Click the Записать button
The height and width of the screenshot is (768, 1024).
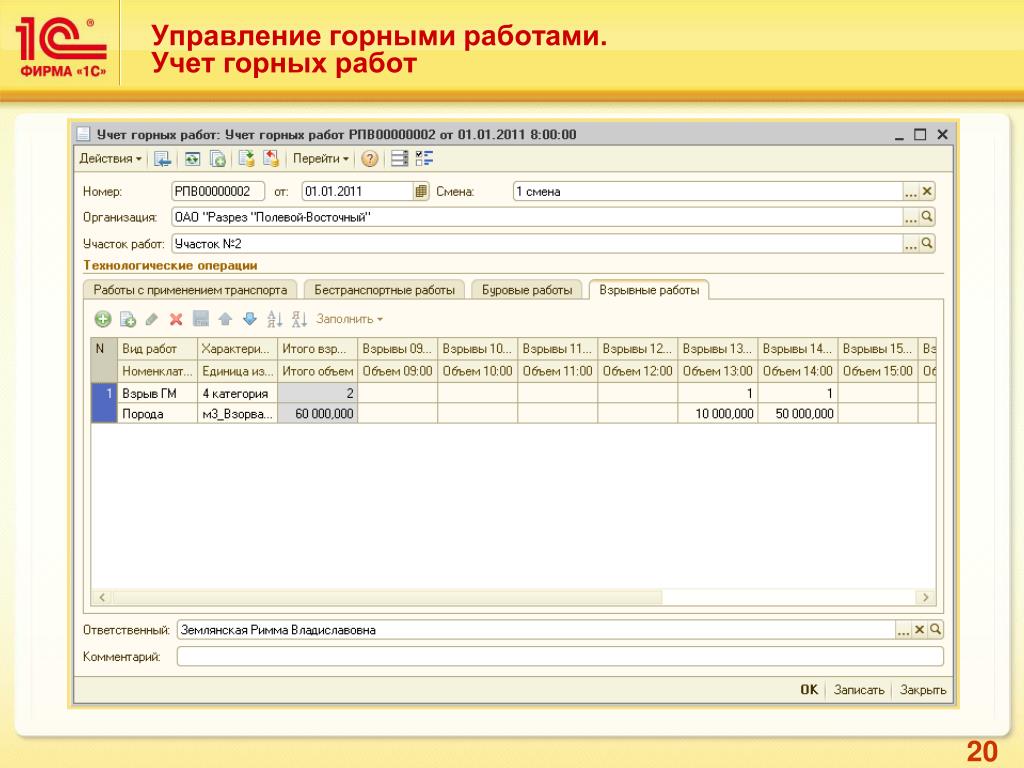[859, 690]
